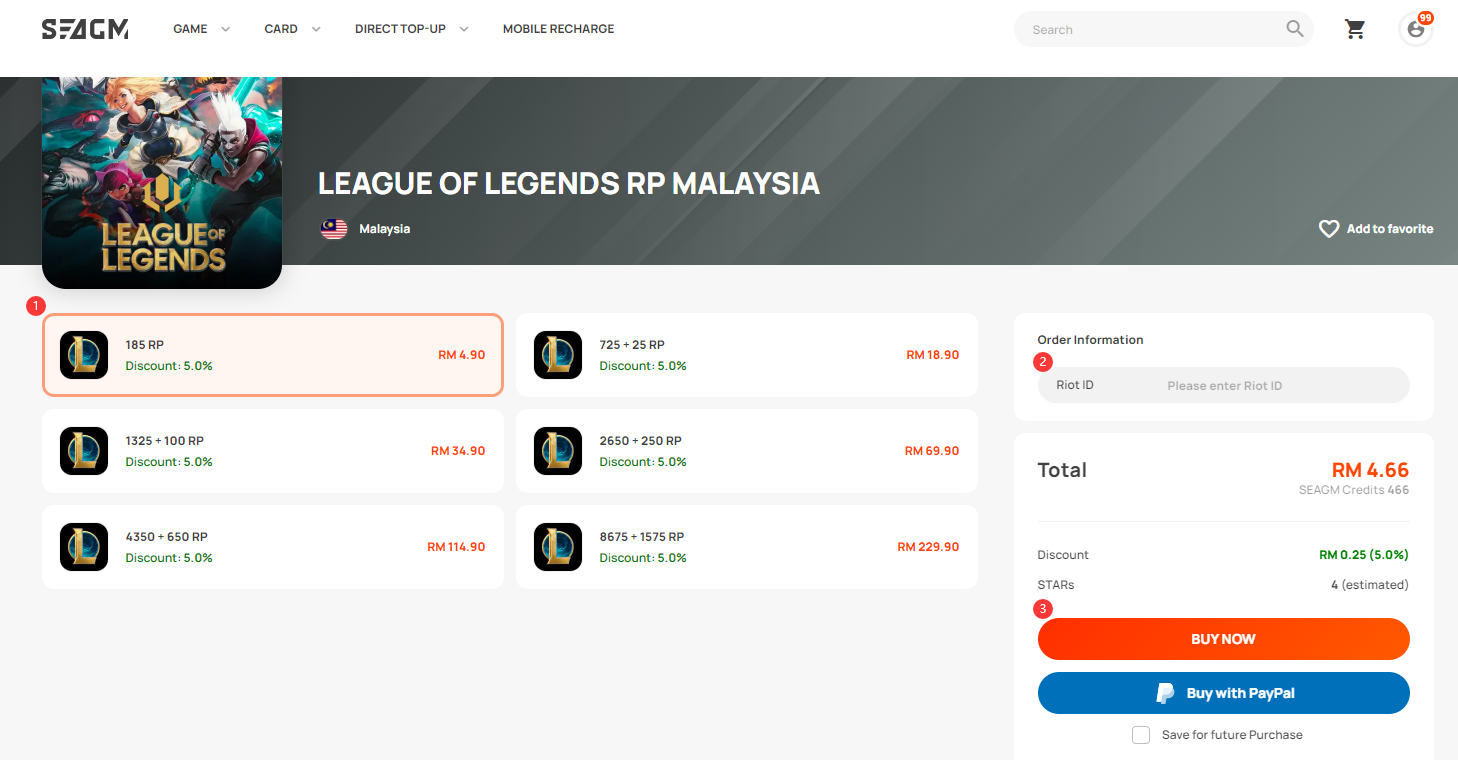
Task: Expand the GAME menu chevron
Action: [x=225, y=29]
